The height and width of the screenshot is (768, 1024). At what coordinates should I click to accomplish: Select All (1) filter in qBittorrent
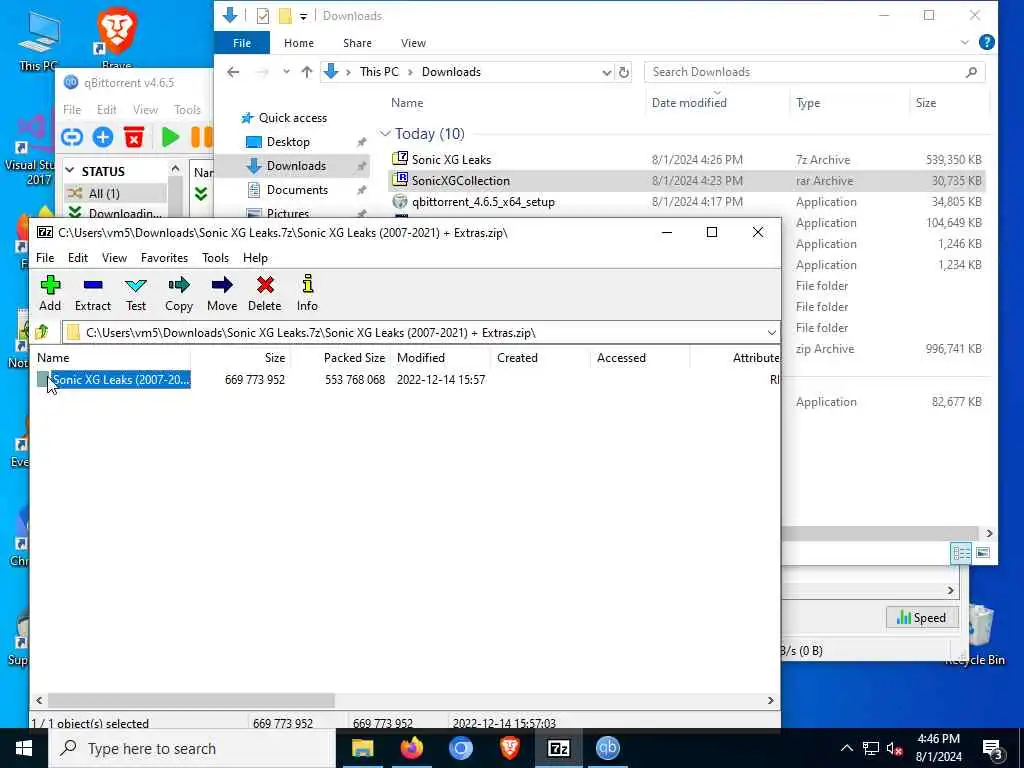(x=104, y=193)
